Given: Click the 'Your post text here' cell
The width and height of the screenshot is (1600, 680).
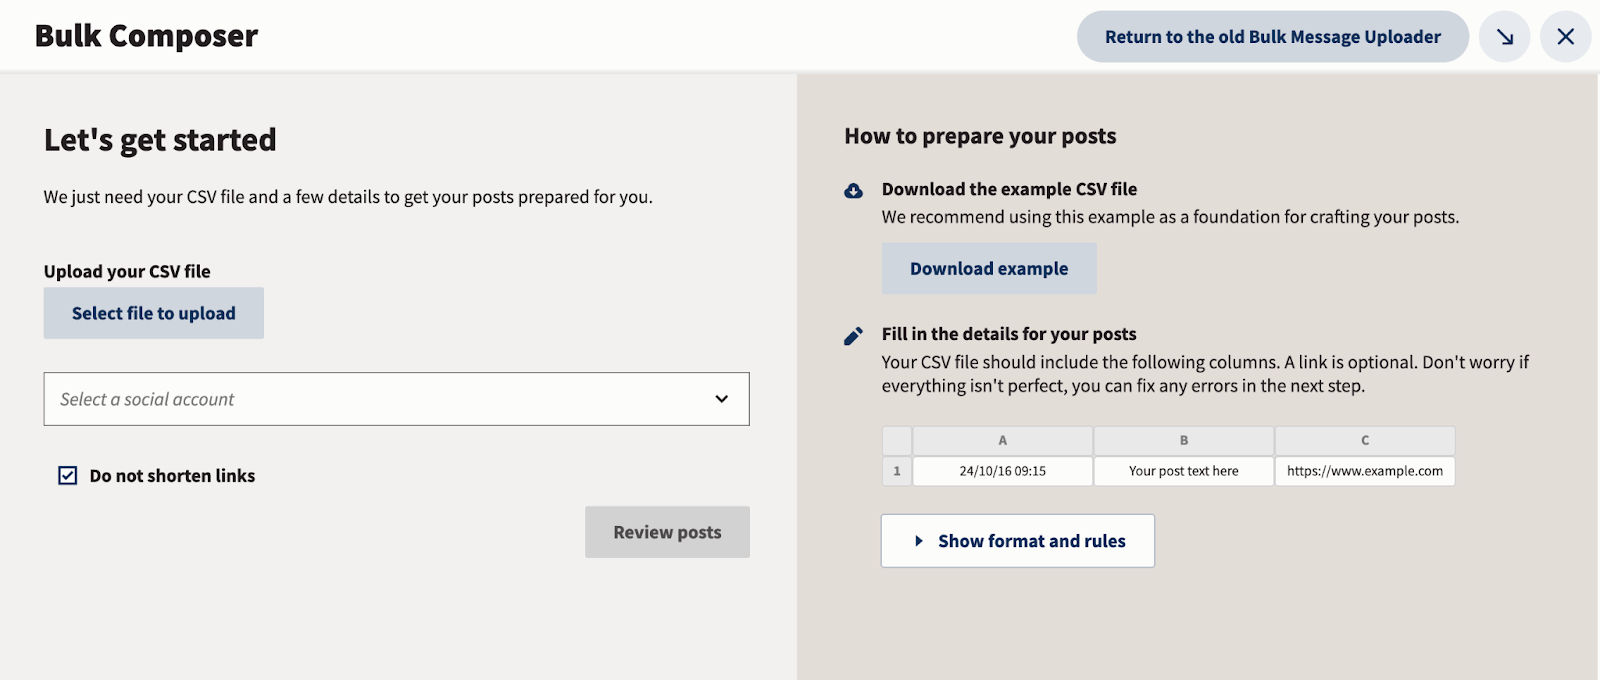Looking at the screenshot, I should [x=1183, y=470].
